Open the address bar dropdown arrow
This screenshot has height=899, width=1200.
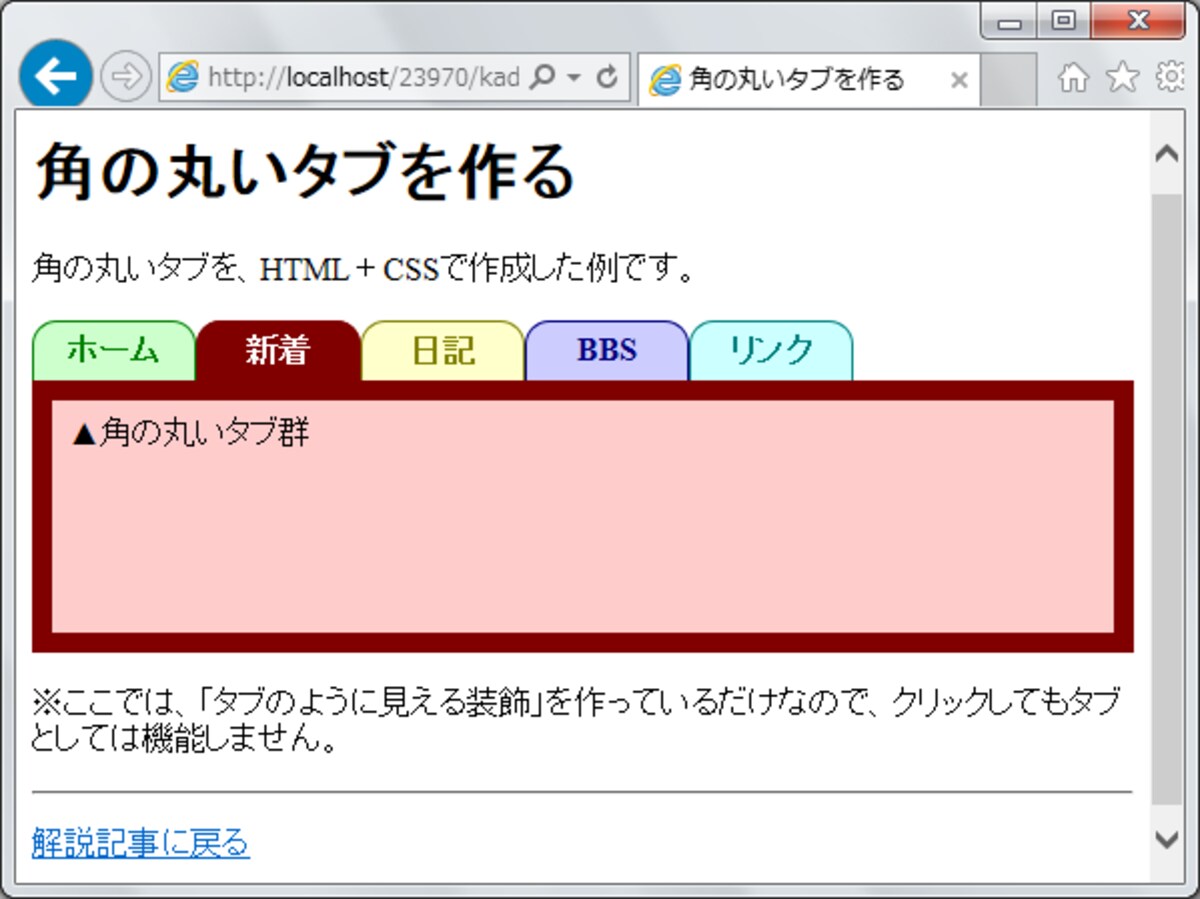point(573,78)
